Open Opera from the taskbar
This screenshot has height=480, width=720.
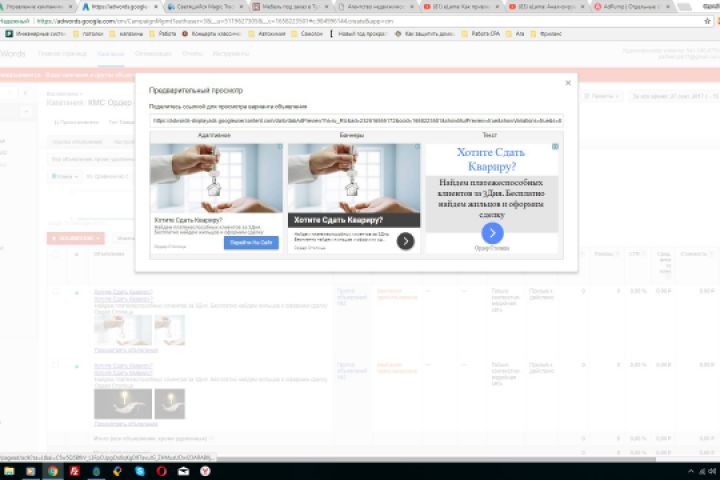[x=162, y=471]
